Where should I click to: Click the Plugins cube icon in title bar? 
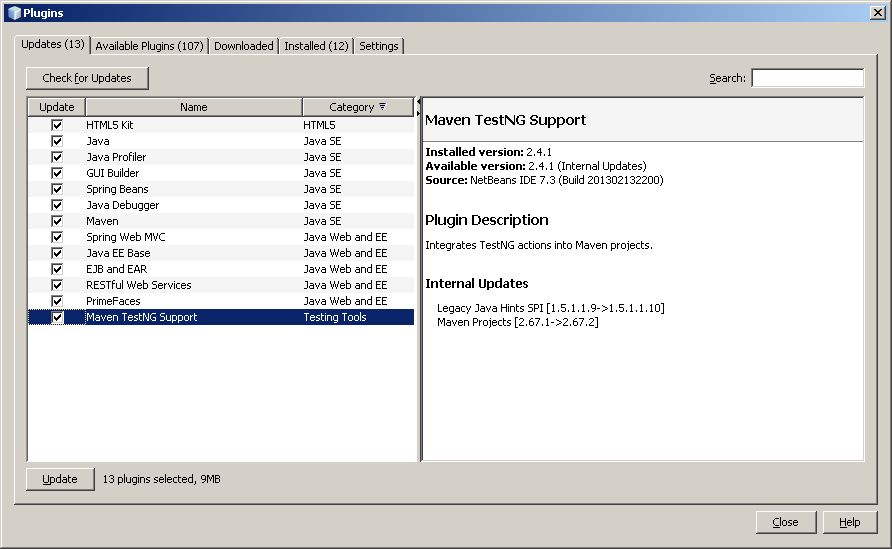[13, 12]
